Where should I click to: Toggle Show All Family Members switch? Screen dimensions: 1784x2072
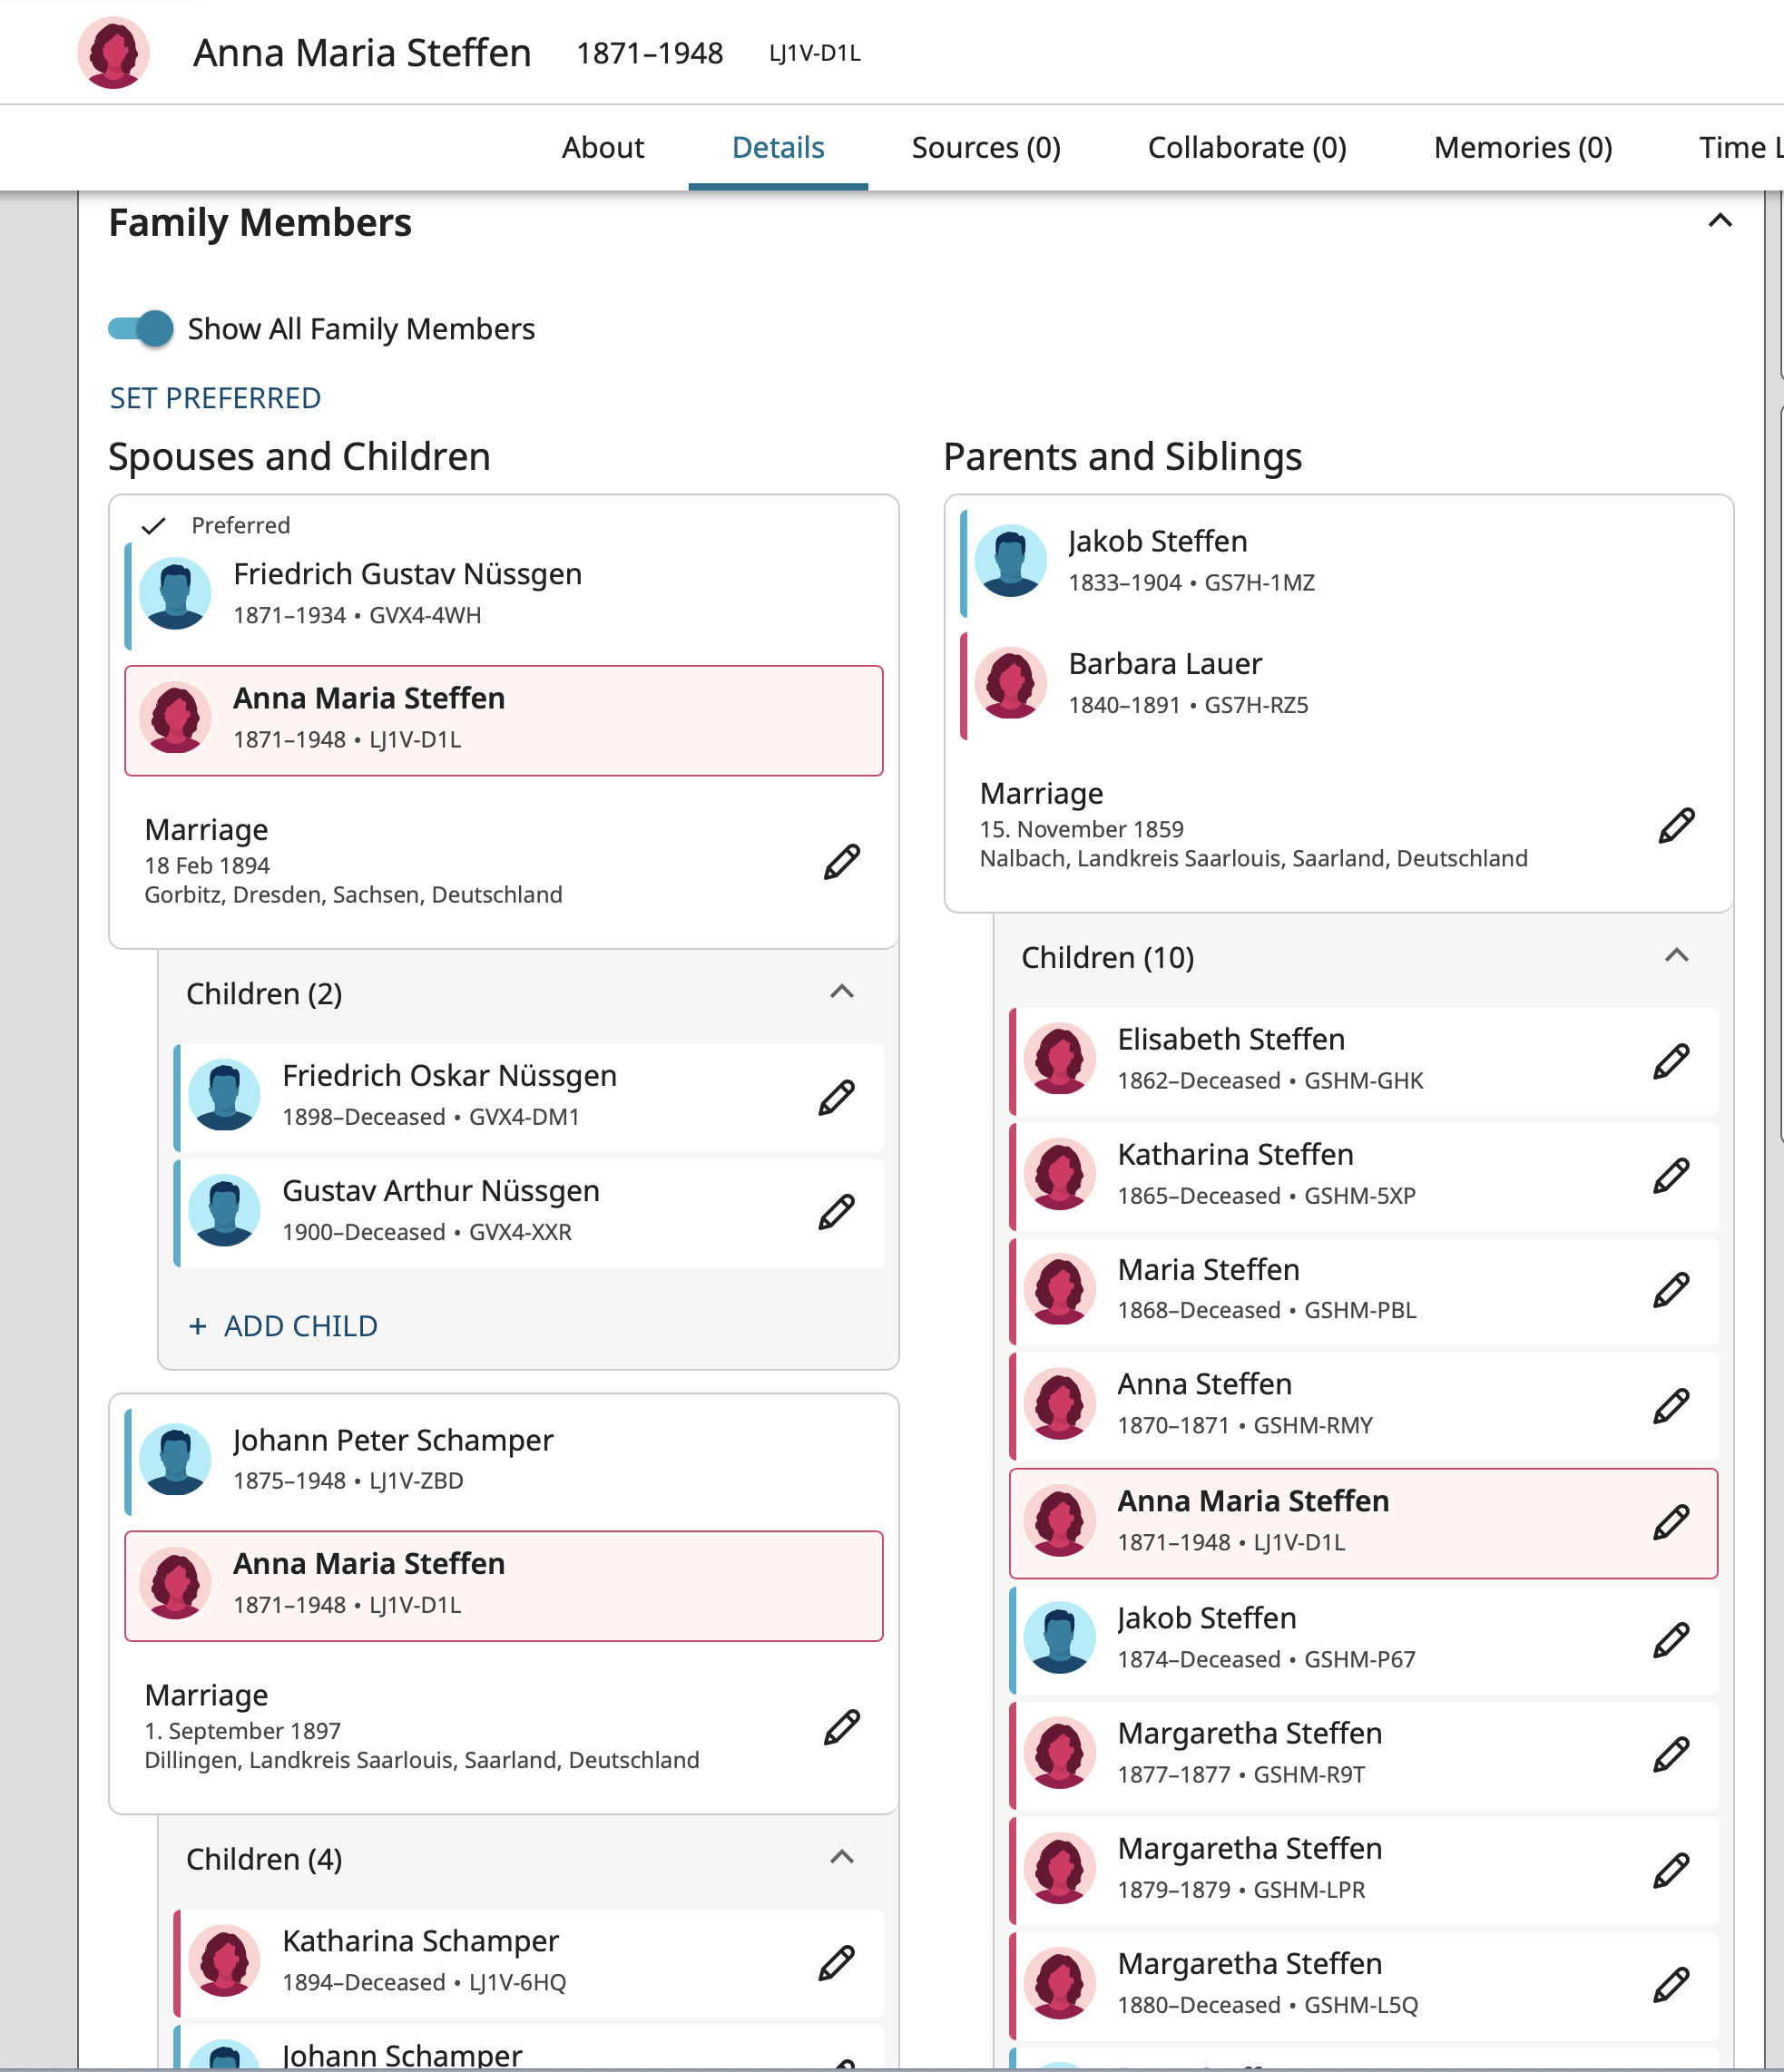click(x=141, y=328)
